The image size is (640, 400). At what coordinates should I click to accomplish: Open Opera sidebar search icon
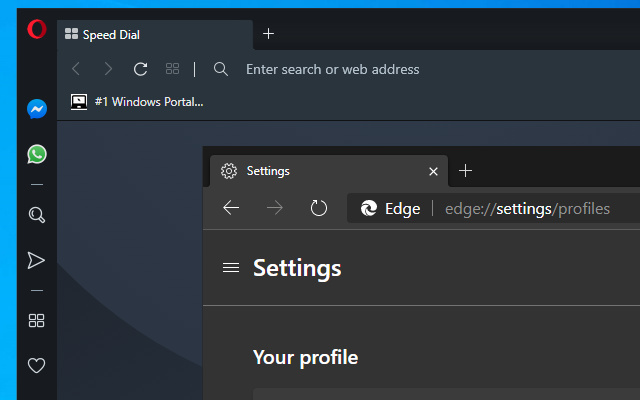(37, 215)
